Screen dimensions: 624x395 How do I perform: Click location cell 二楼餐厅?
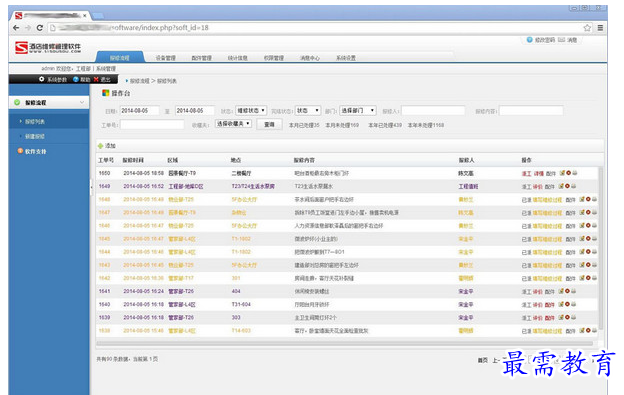coord(241,173)
